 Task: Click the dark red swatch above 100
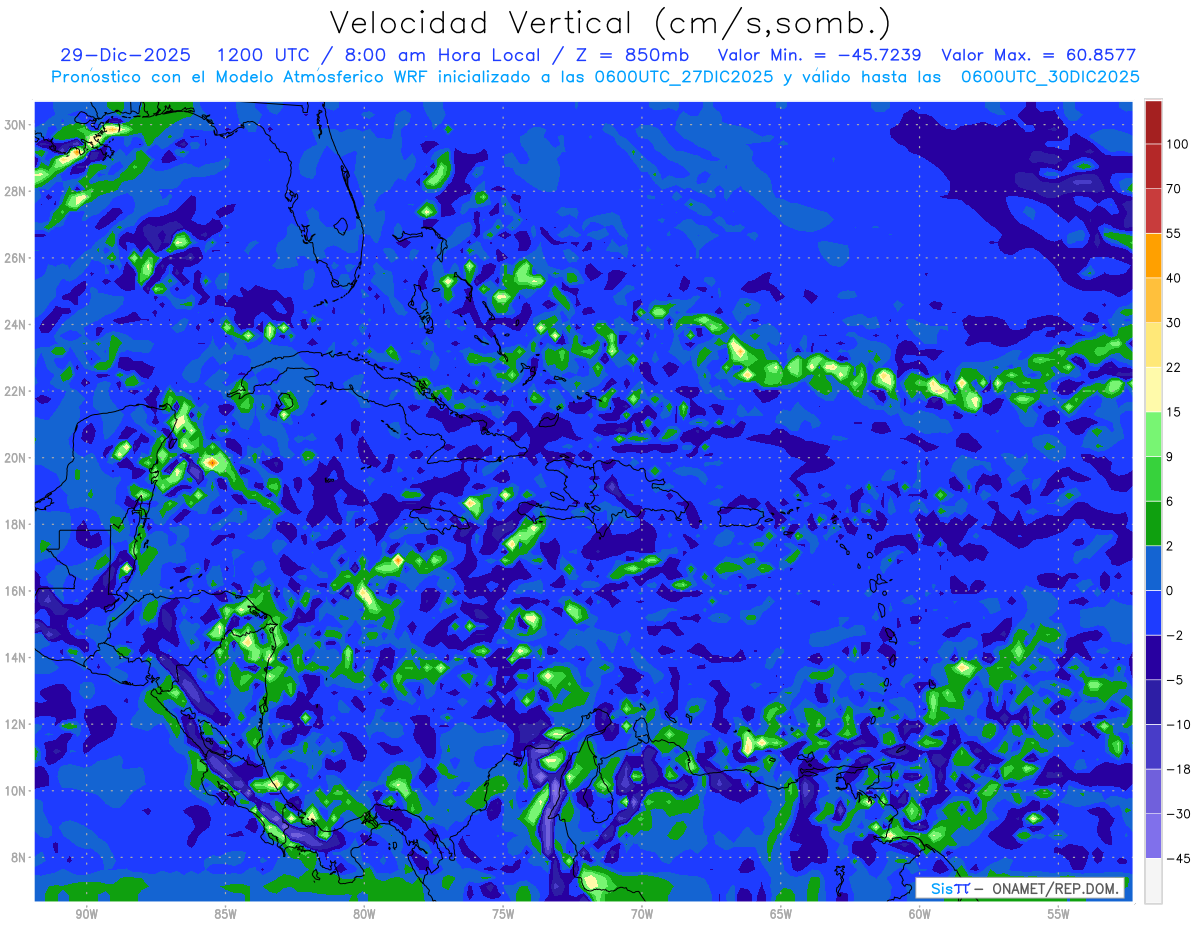coord(1153,122)
